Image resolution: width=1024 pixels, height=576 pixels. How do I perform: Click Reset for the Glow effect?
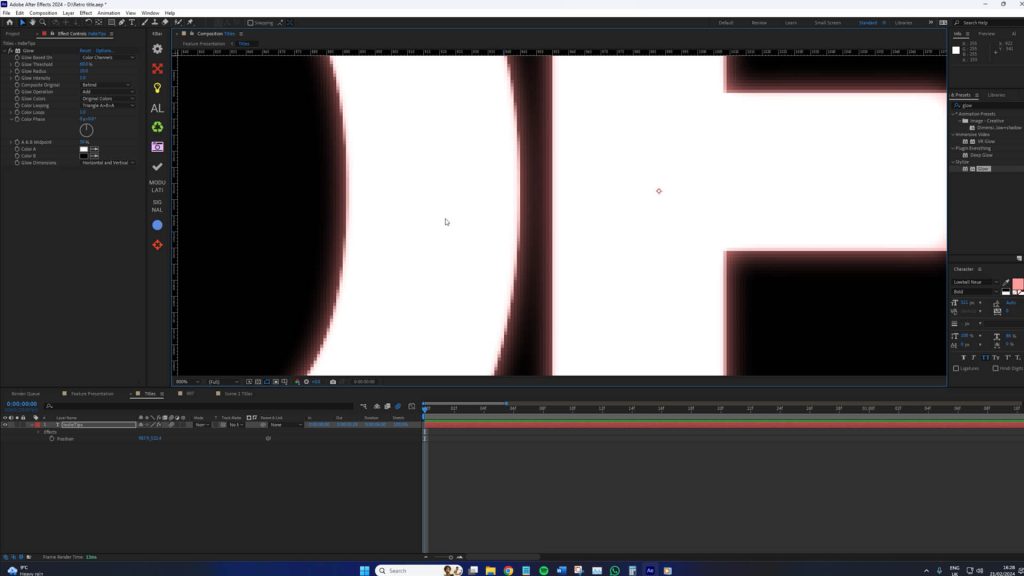pyautogui.click(x=86, y=50)
